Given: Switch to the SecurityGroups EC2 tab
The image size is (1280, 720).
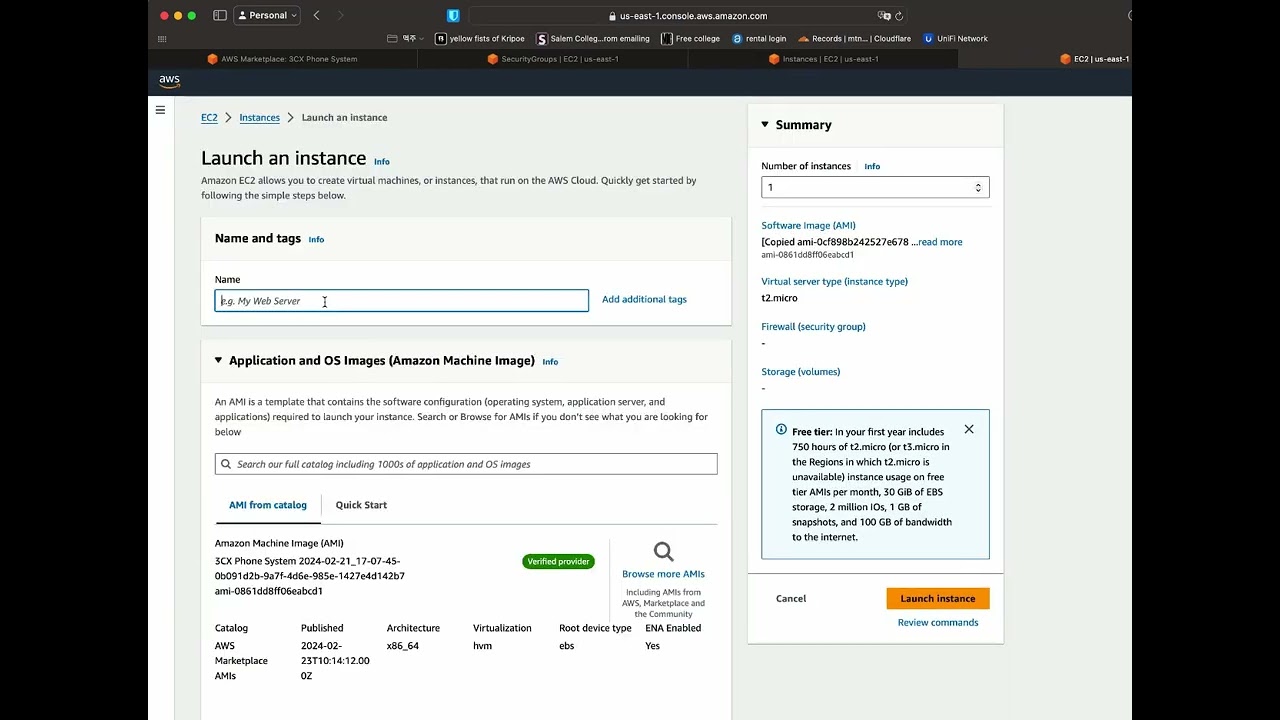Looking at the screenshot, I should coord(552,59).
